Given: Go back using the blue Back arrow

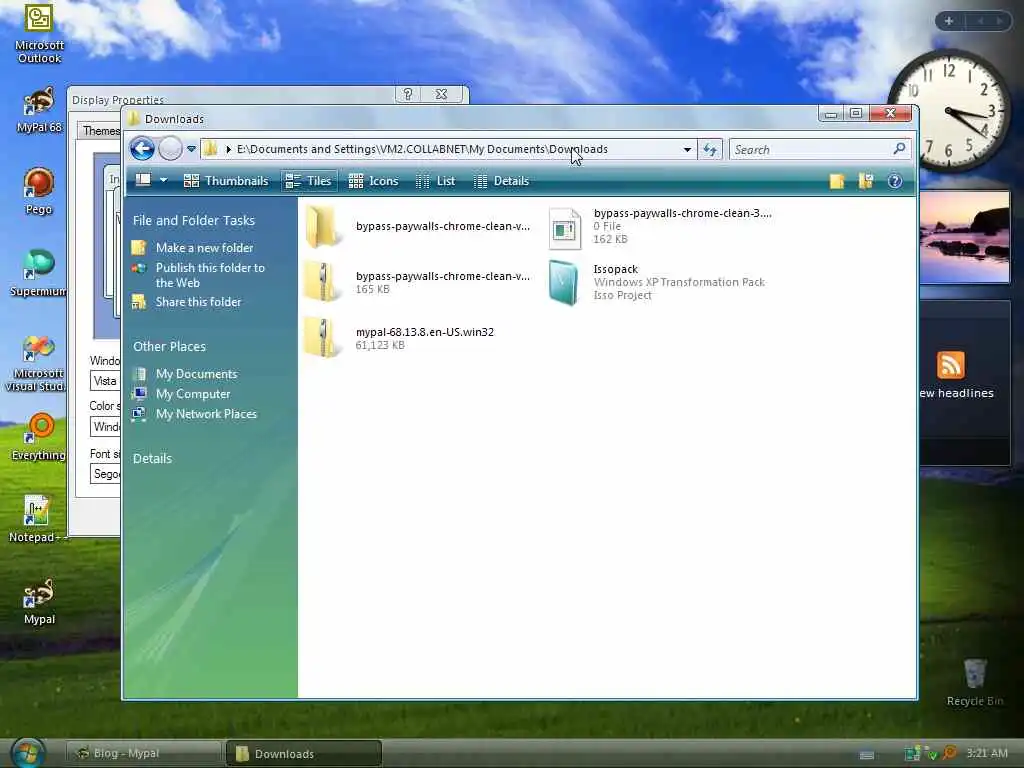Looking at the screenshot, I should [x=142, y=149].
